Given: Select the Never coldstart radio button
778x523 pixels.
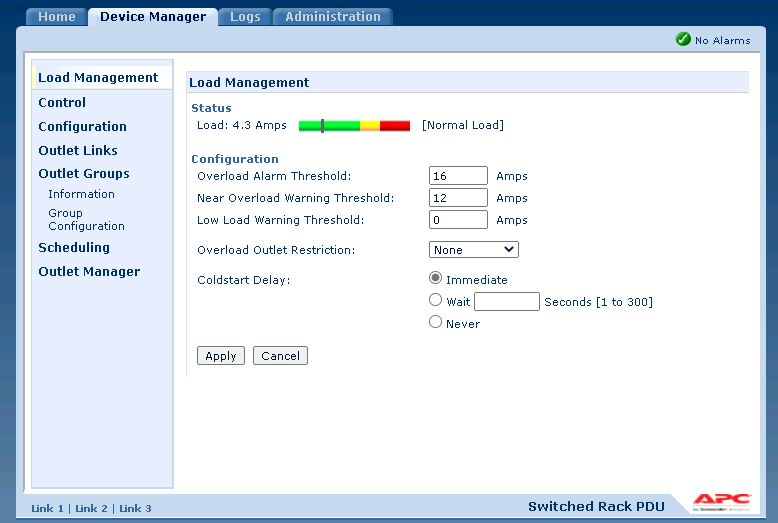Looking at the screenshot, I should pyautogui.click(x=435, y=322).
